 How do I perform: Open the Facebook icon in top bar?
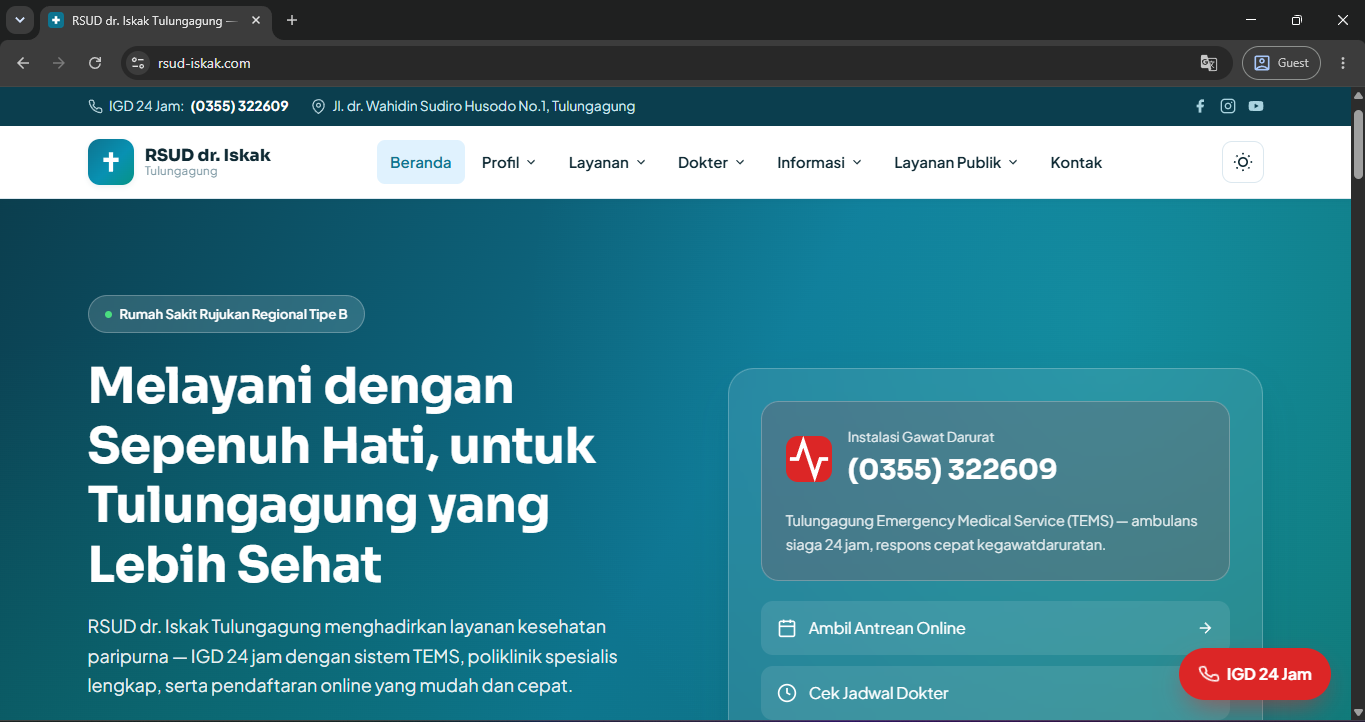tap(1200, 106)
